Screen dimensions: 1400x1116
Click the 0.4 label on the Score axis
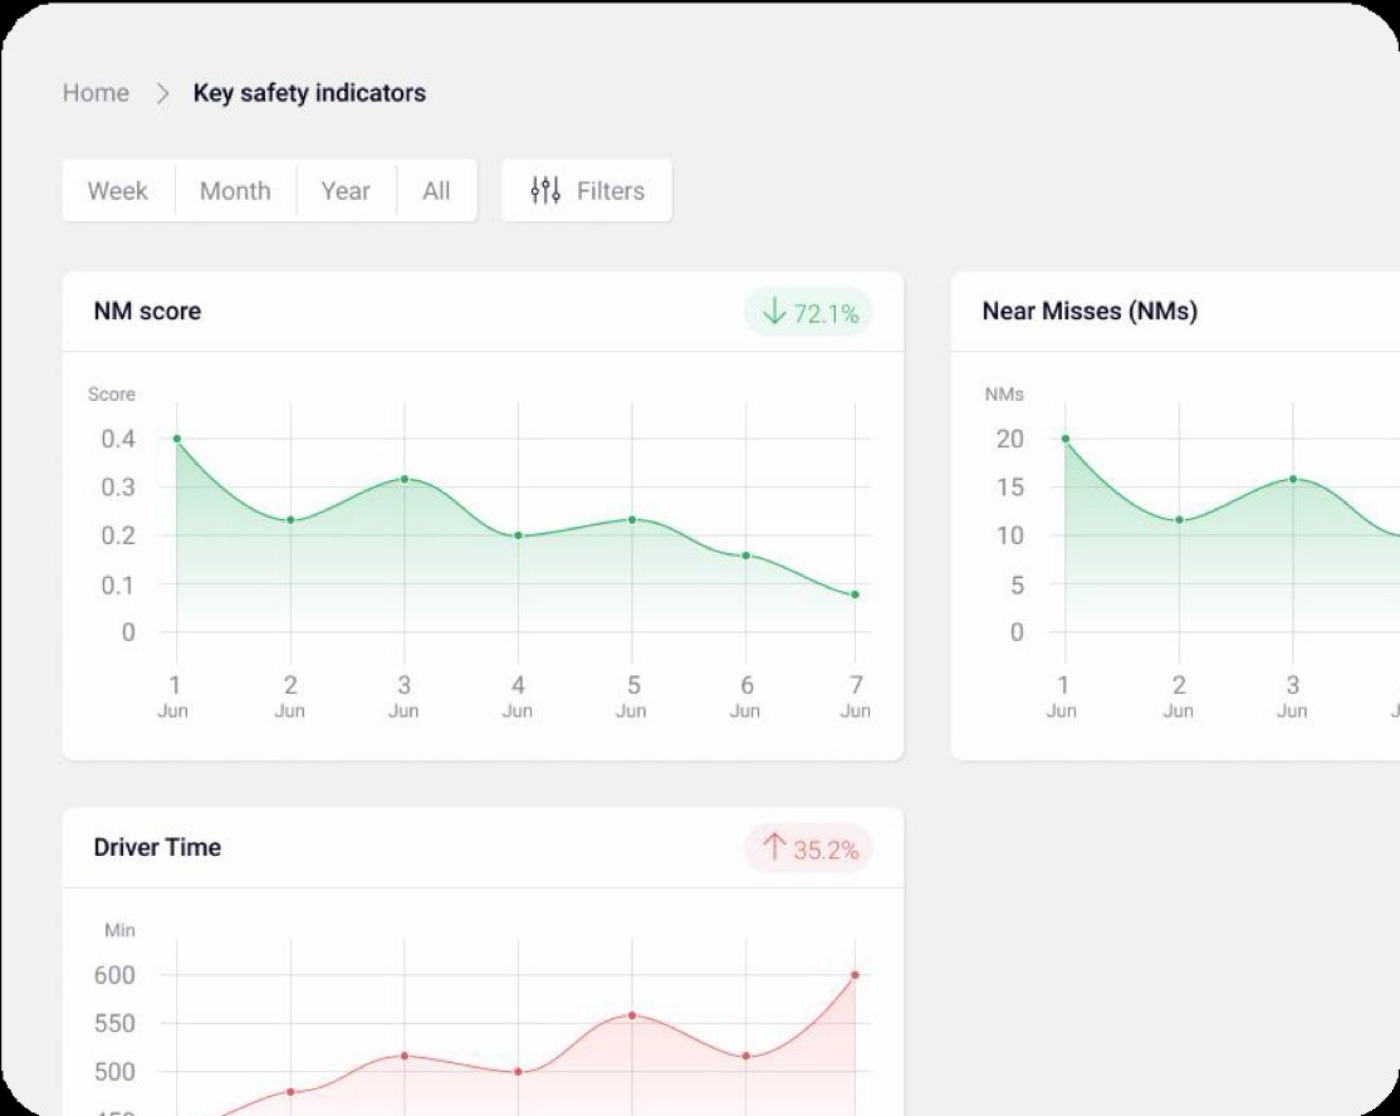pos(118,439)
